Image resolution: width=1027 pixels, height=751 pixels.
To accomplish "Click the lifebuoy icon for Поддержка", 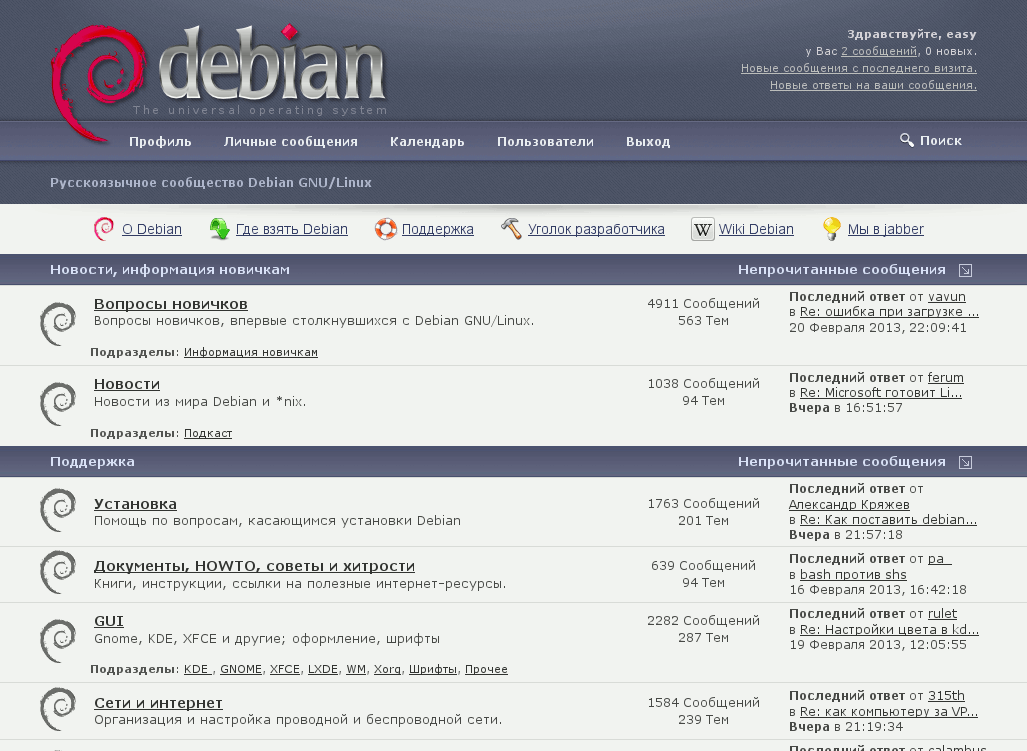I will coord(386,229).
